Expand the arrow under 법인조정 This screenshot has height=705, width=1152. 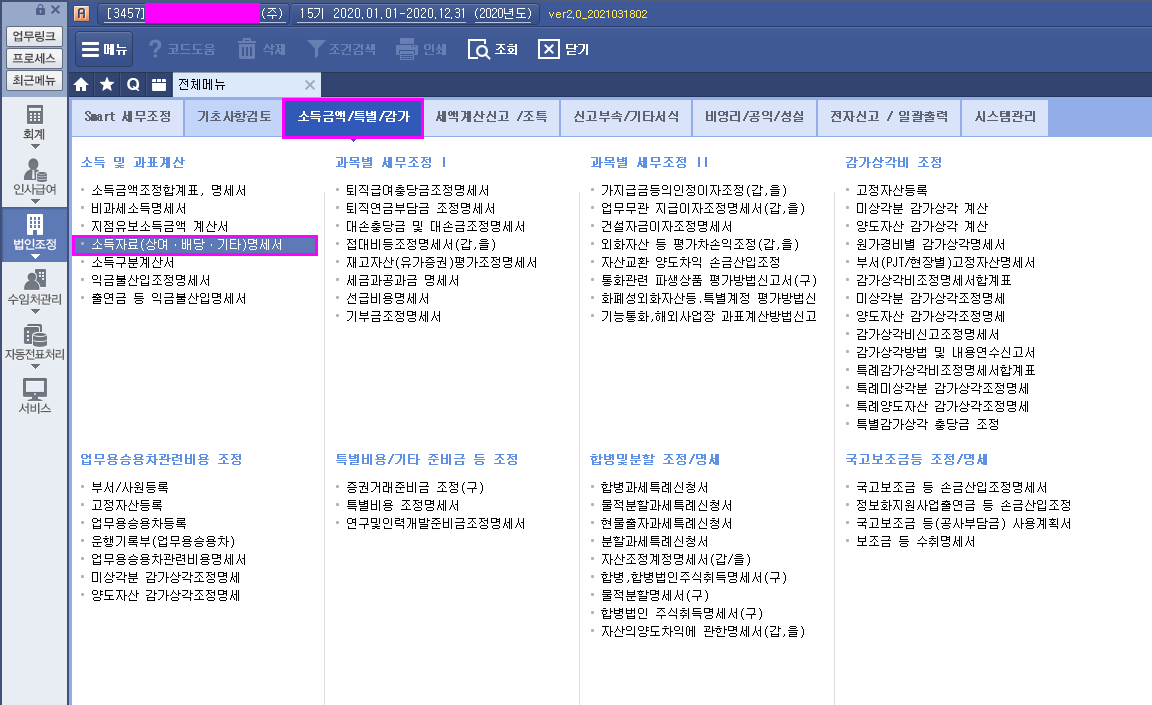coord(35,255)
